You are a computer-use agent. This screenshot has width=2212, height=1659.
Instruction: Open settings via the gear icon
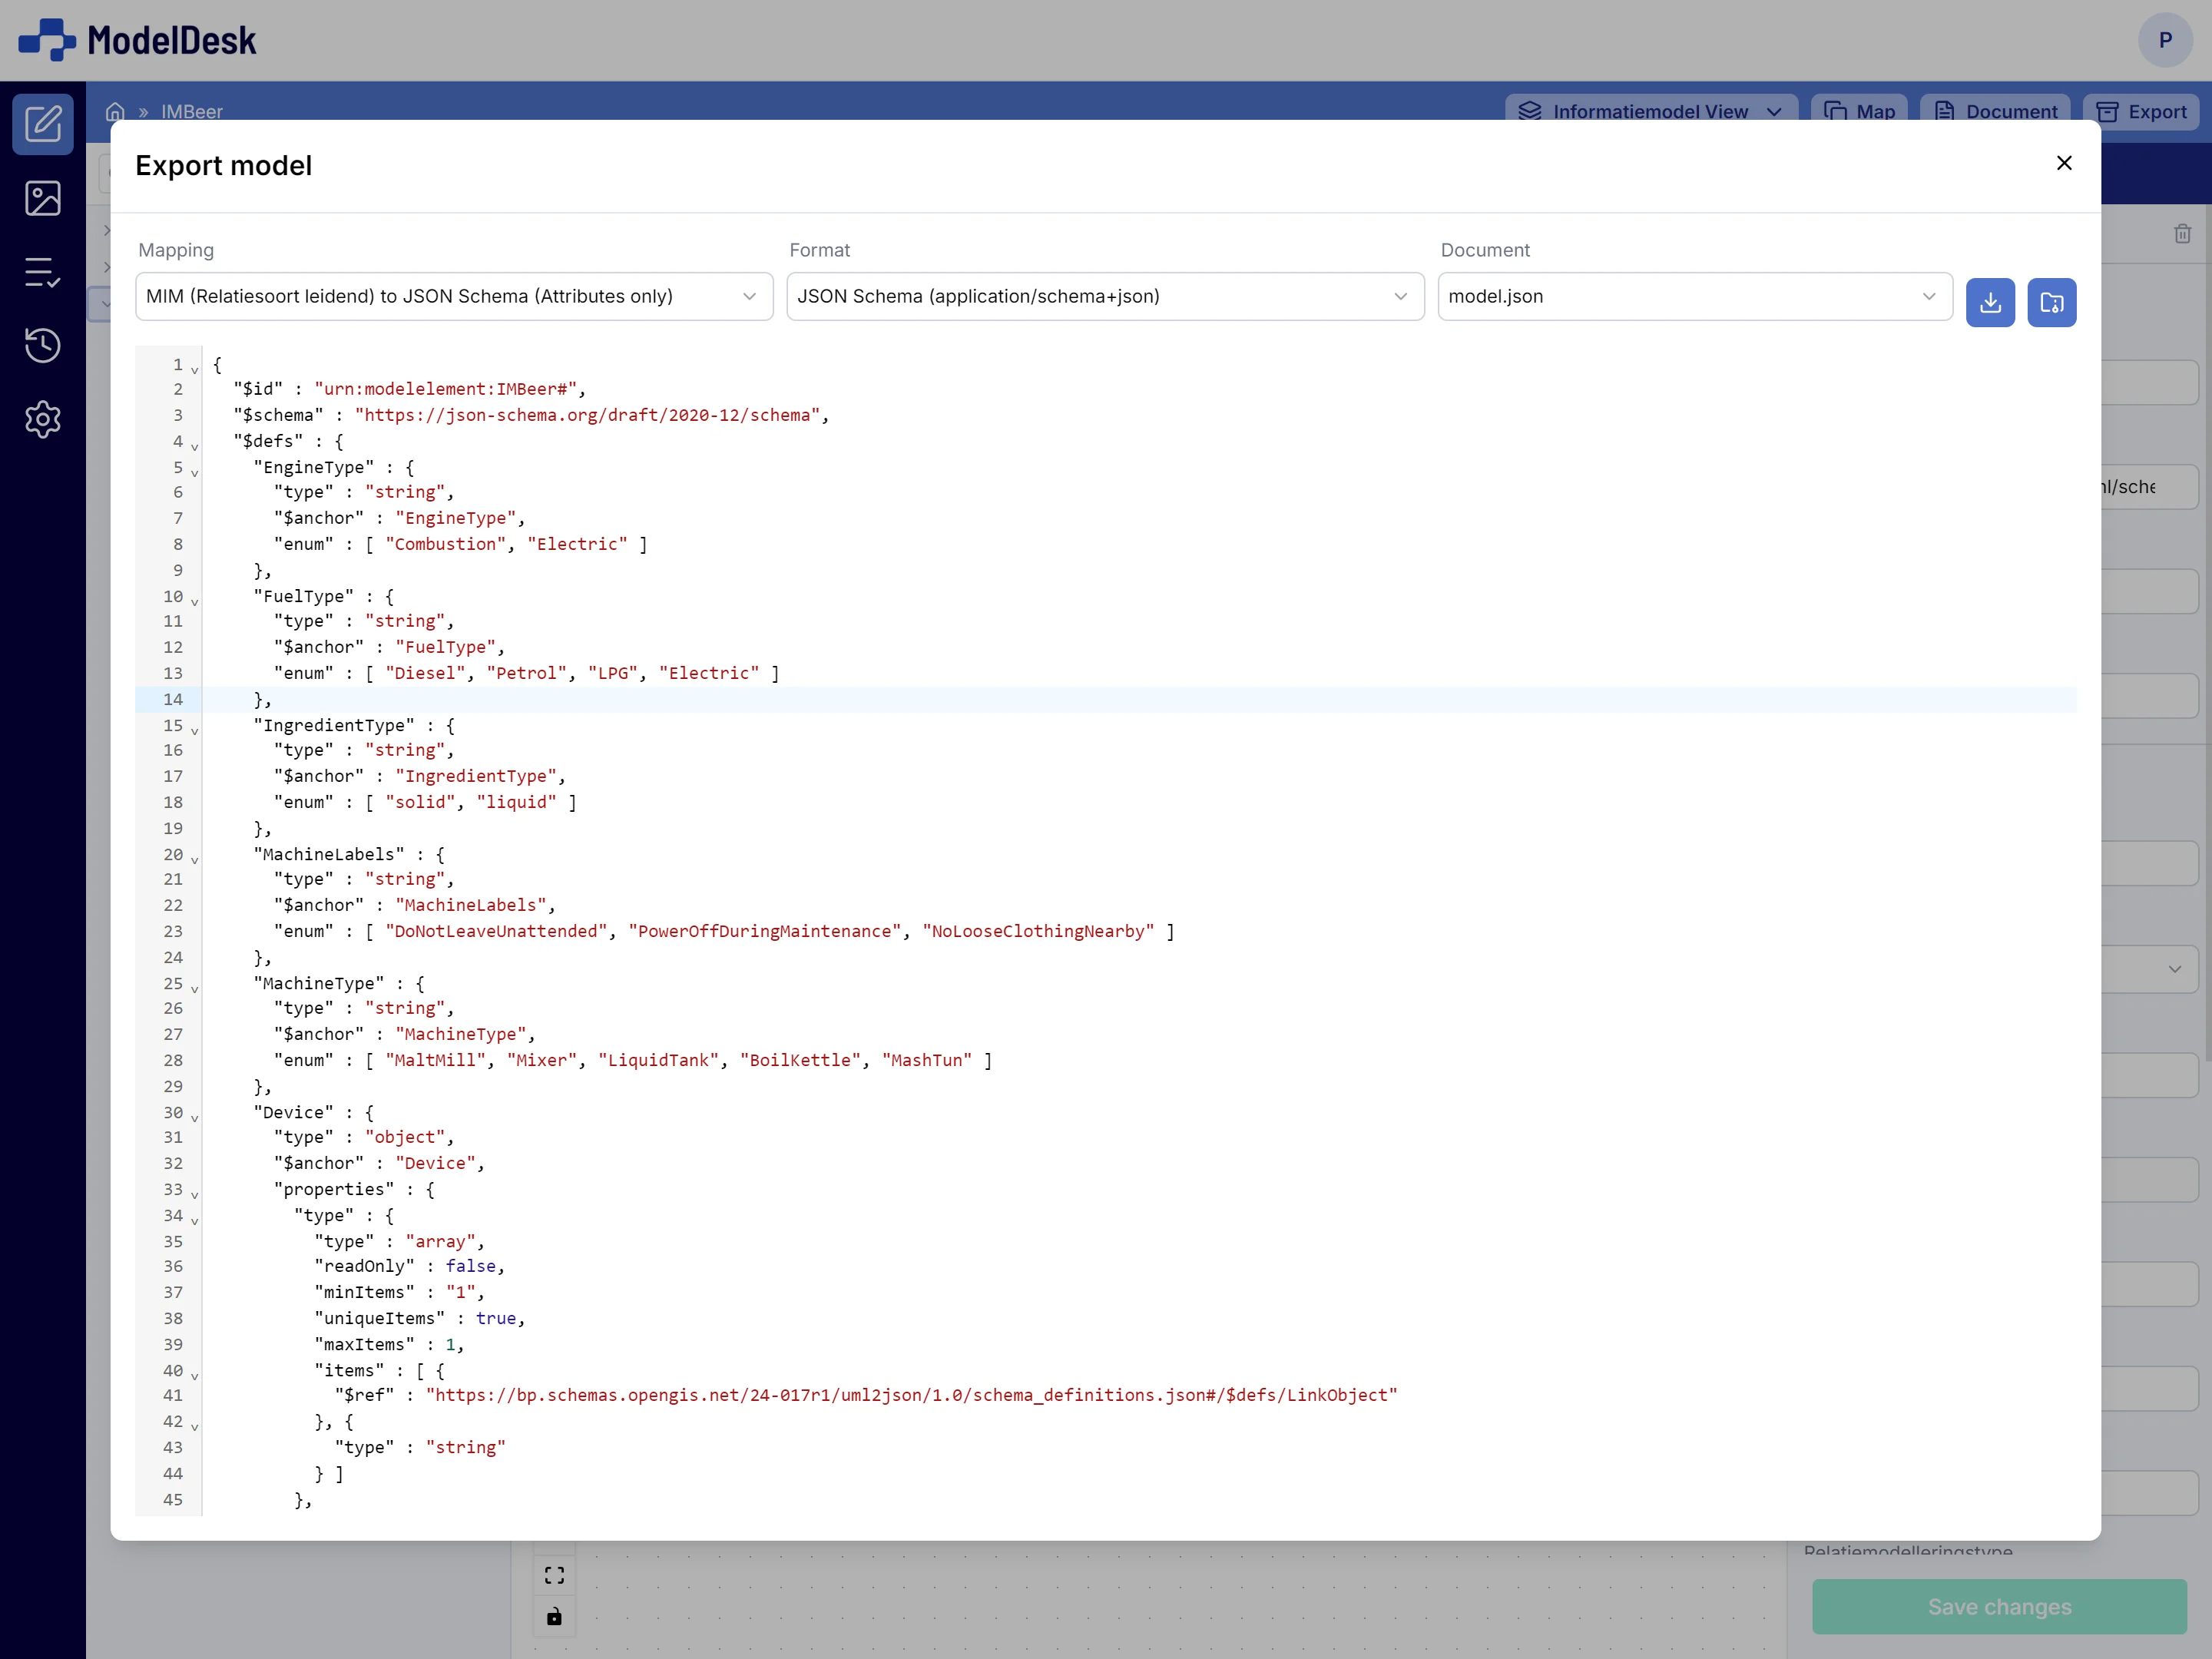click(x=43, y=420)
